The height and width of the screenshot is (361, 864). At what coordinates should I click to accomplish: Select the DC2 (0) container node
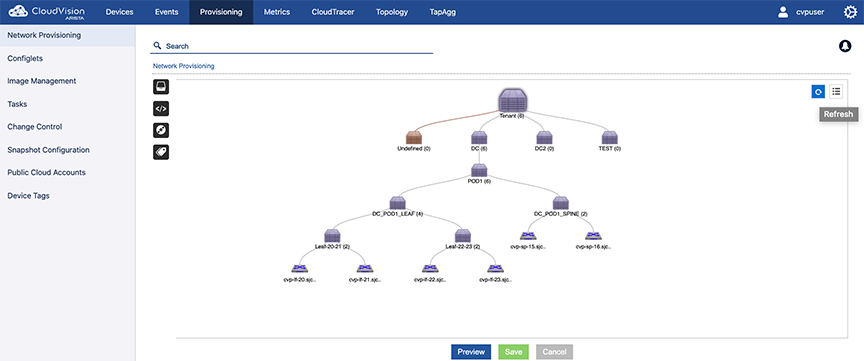pyautogui.click(x=544, y=138)
